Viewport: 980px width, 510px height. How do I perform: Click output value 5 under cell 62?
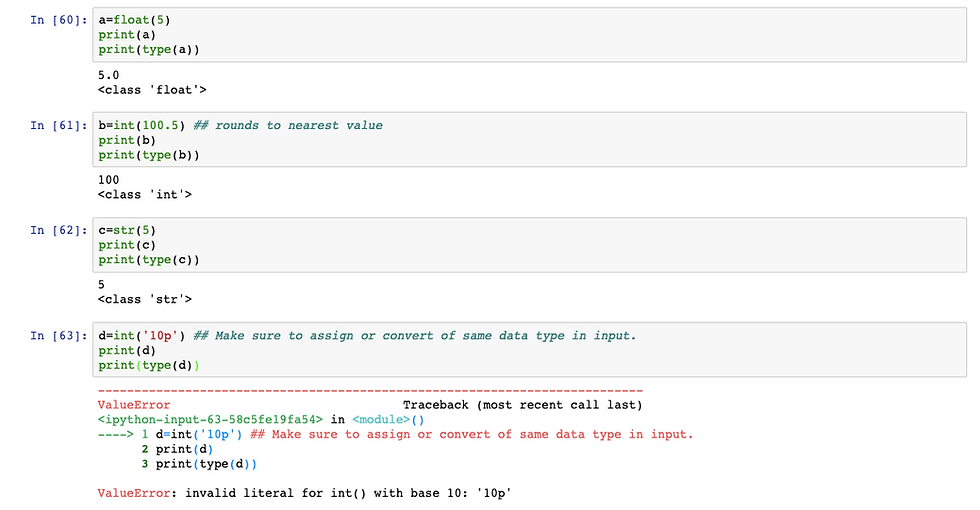pos(101,285)
